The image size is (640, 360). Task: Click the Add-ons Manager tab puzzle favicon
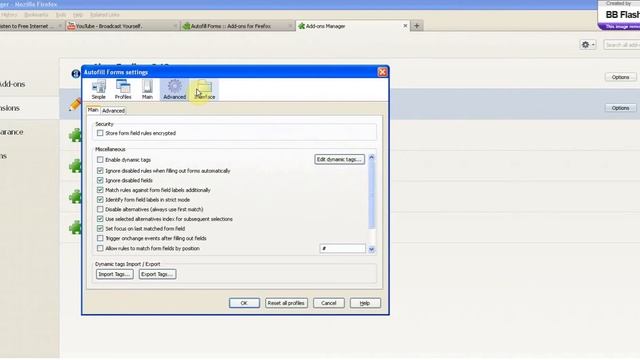click(302, 26)
